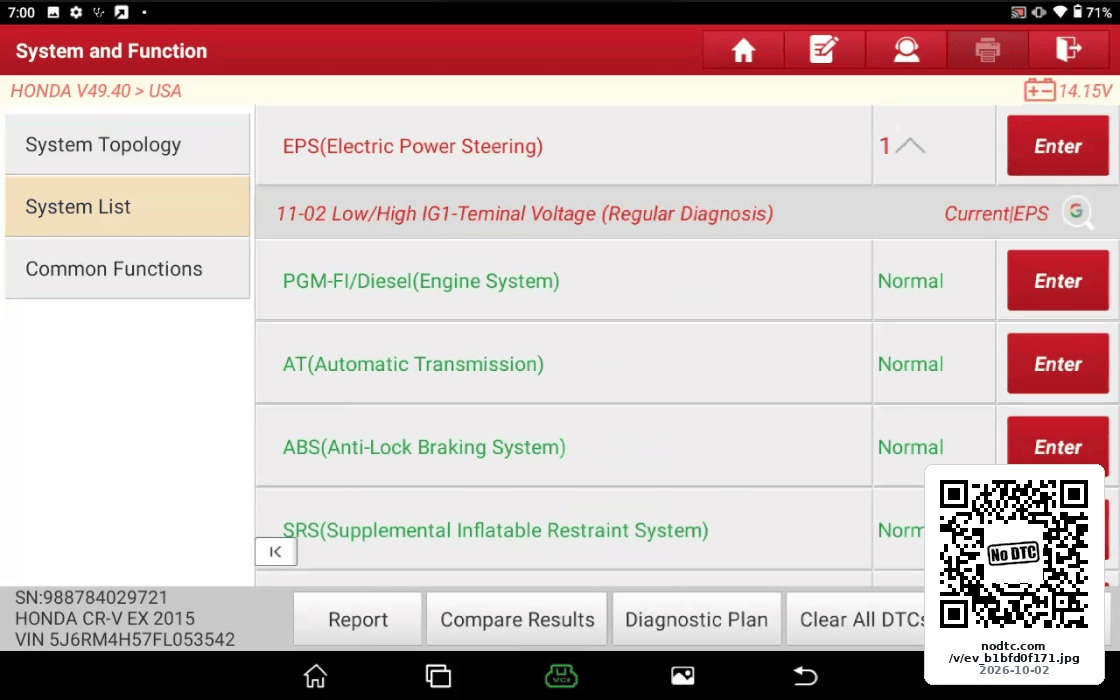This screenshot has height=700, width=1120.
Task: Click the SN:988784029721 serial number
Action: pos(91,597)
